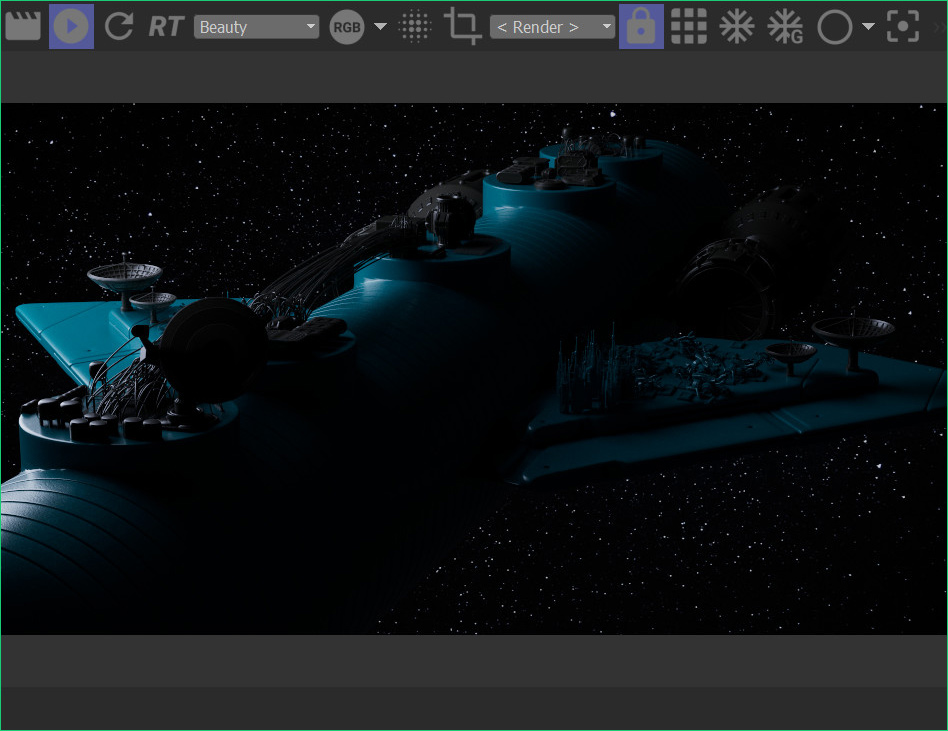Click the grid bucket icon

pos(689,27)
